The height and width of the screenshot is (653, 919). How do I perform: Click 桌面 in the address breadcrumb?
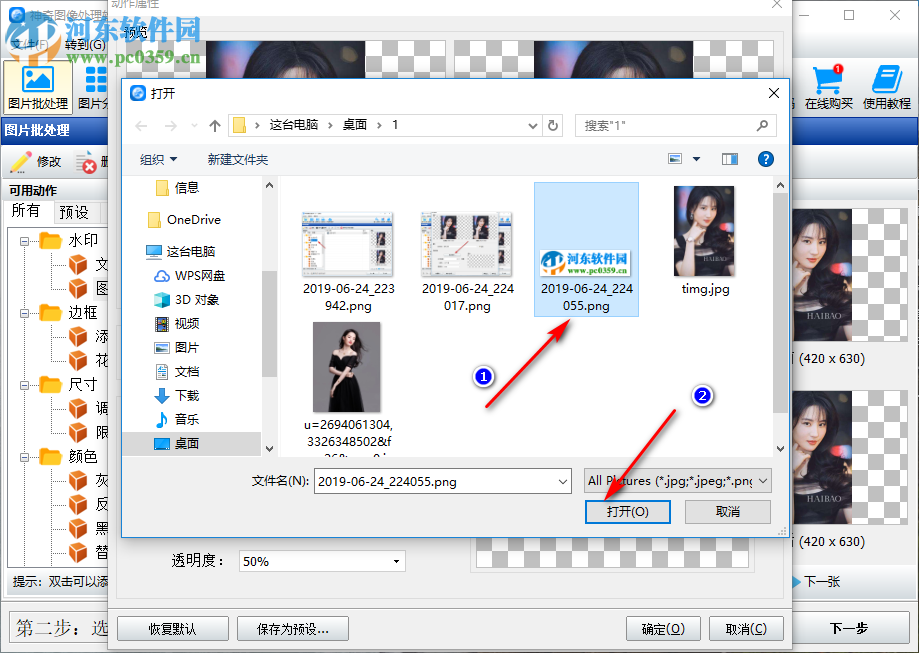[355, 125]
